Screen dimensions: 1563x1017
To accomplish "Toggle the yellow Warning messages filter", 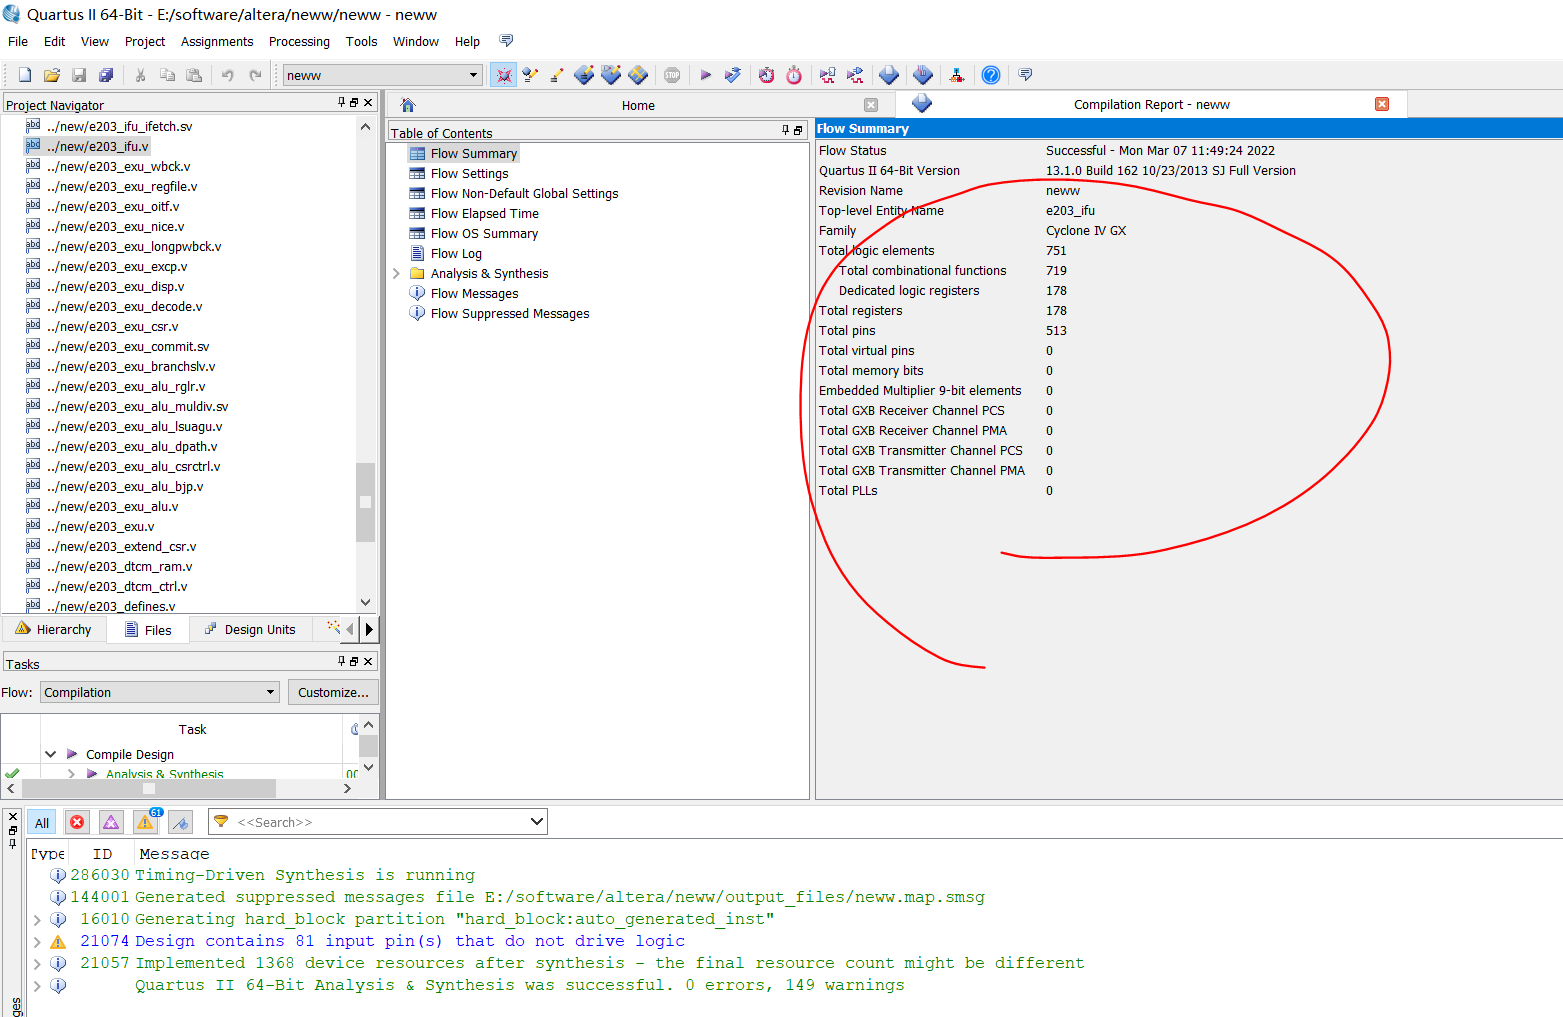I will [145, 823].
